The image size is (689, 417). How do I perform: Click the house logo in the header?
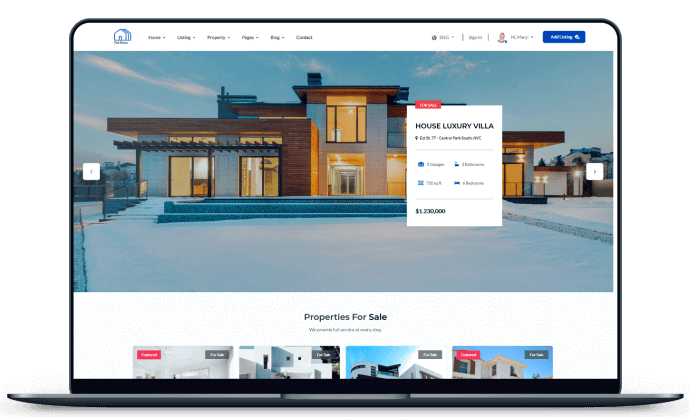click(x=122, y=37)
